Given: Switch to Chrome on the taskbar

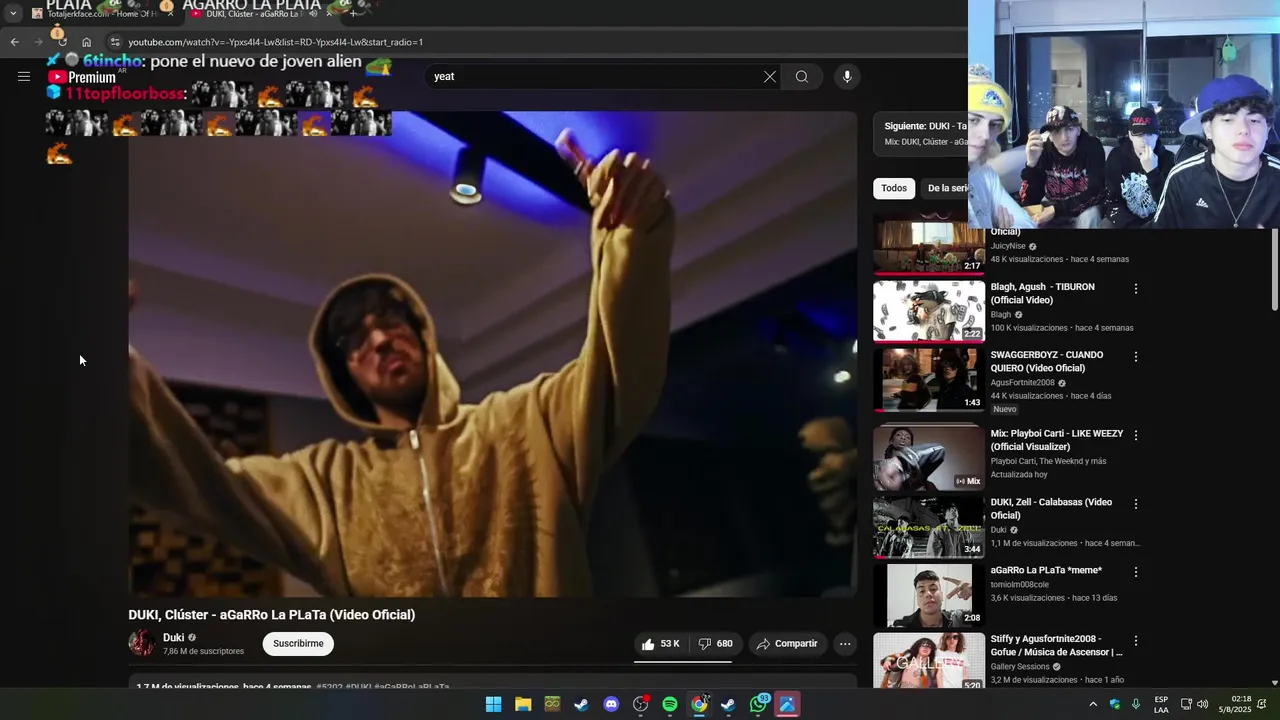Looking at the screenshot, I should (699, 704).
